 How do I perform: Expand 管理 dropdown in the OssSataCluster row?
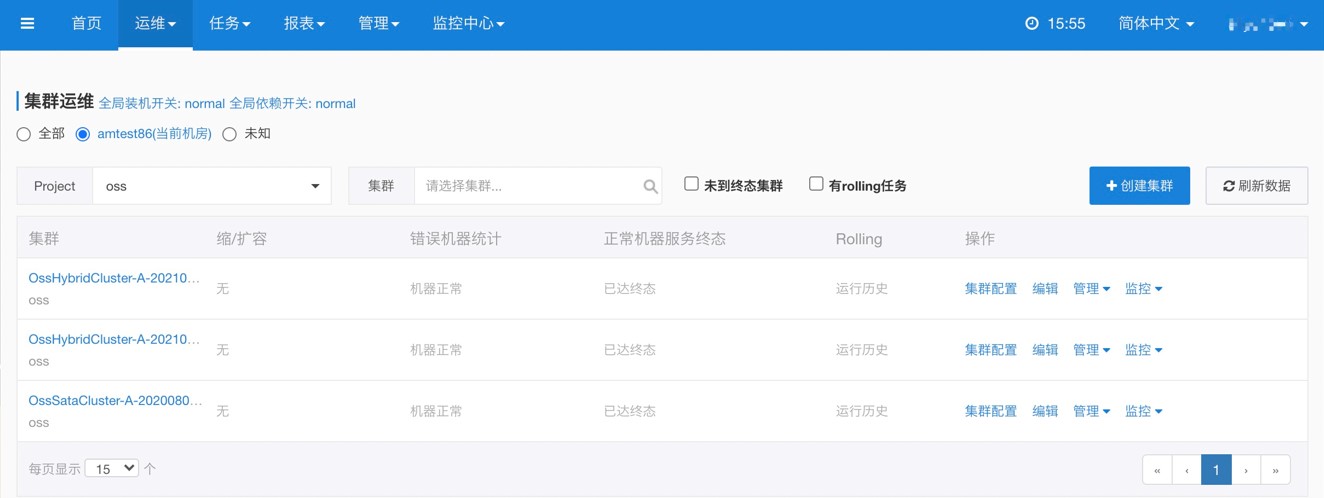[1091, 410]
